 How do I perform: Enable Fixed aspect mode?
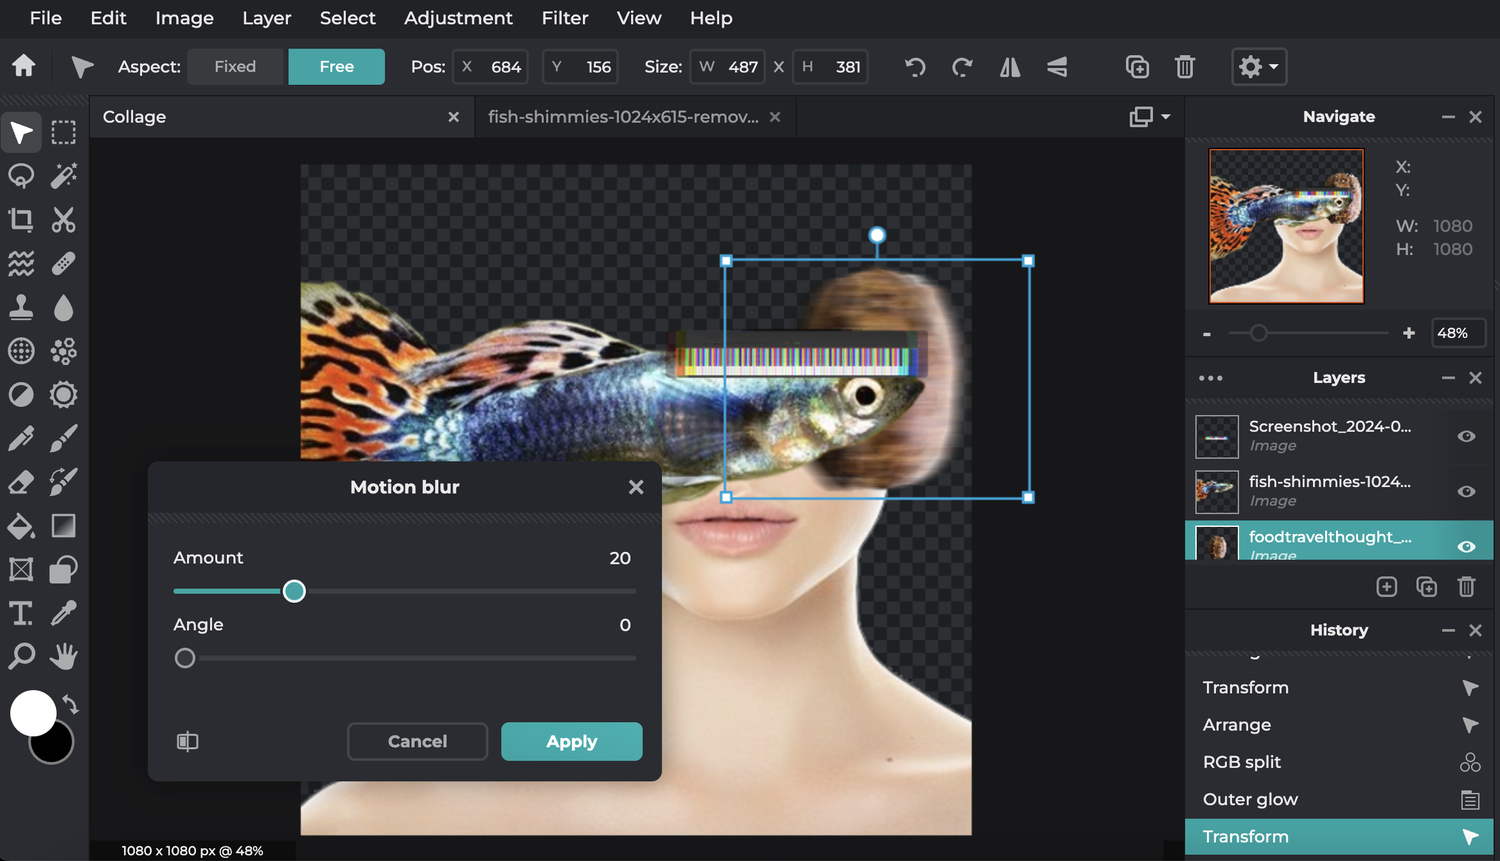click(235, 66)
